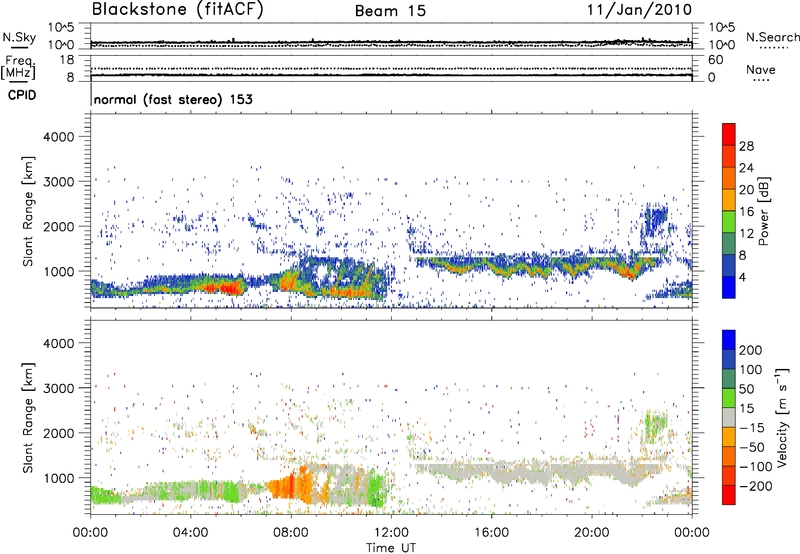Click the "-200" label on Velocity color bar

756,486
